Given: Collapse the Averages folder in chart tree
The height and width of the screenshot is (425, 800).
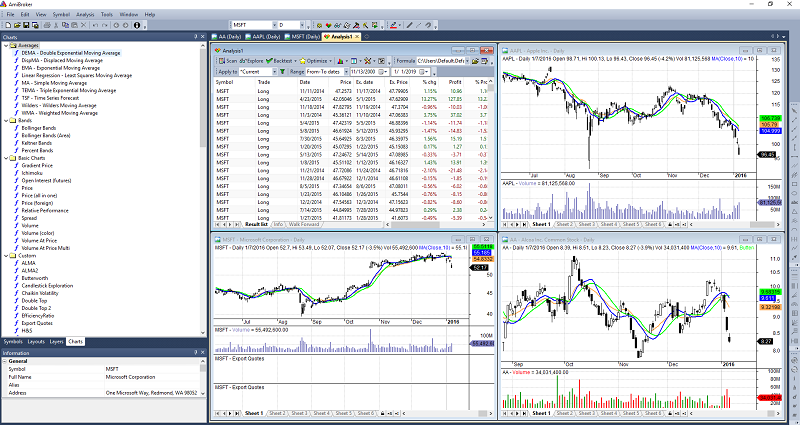Looking at the screenshot, I should tap(6, 45).
